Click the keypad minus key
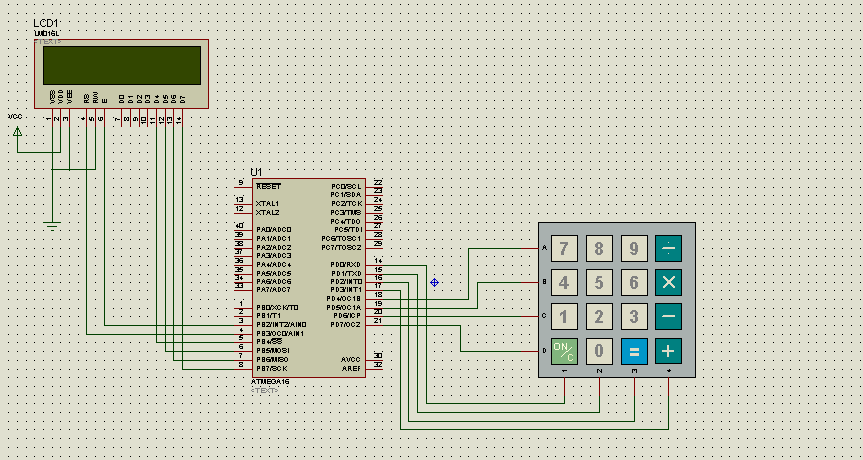Screen dimensions: 863x460 pyautogui.click(x=668, y=317)
